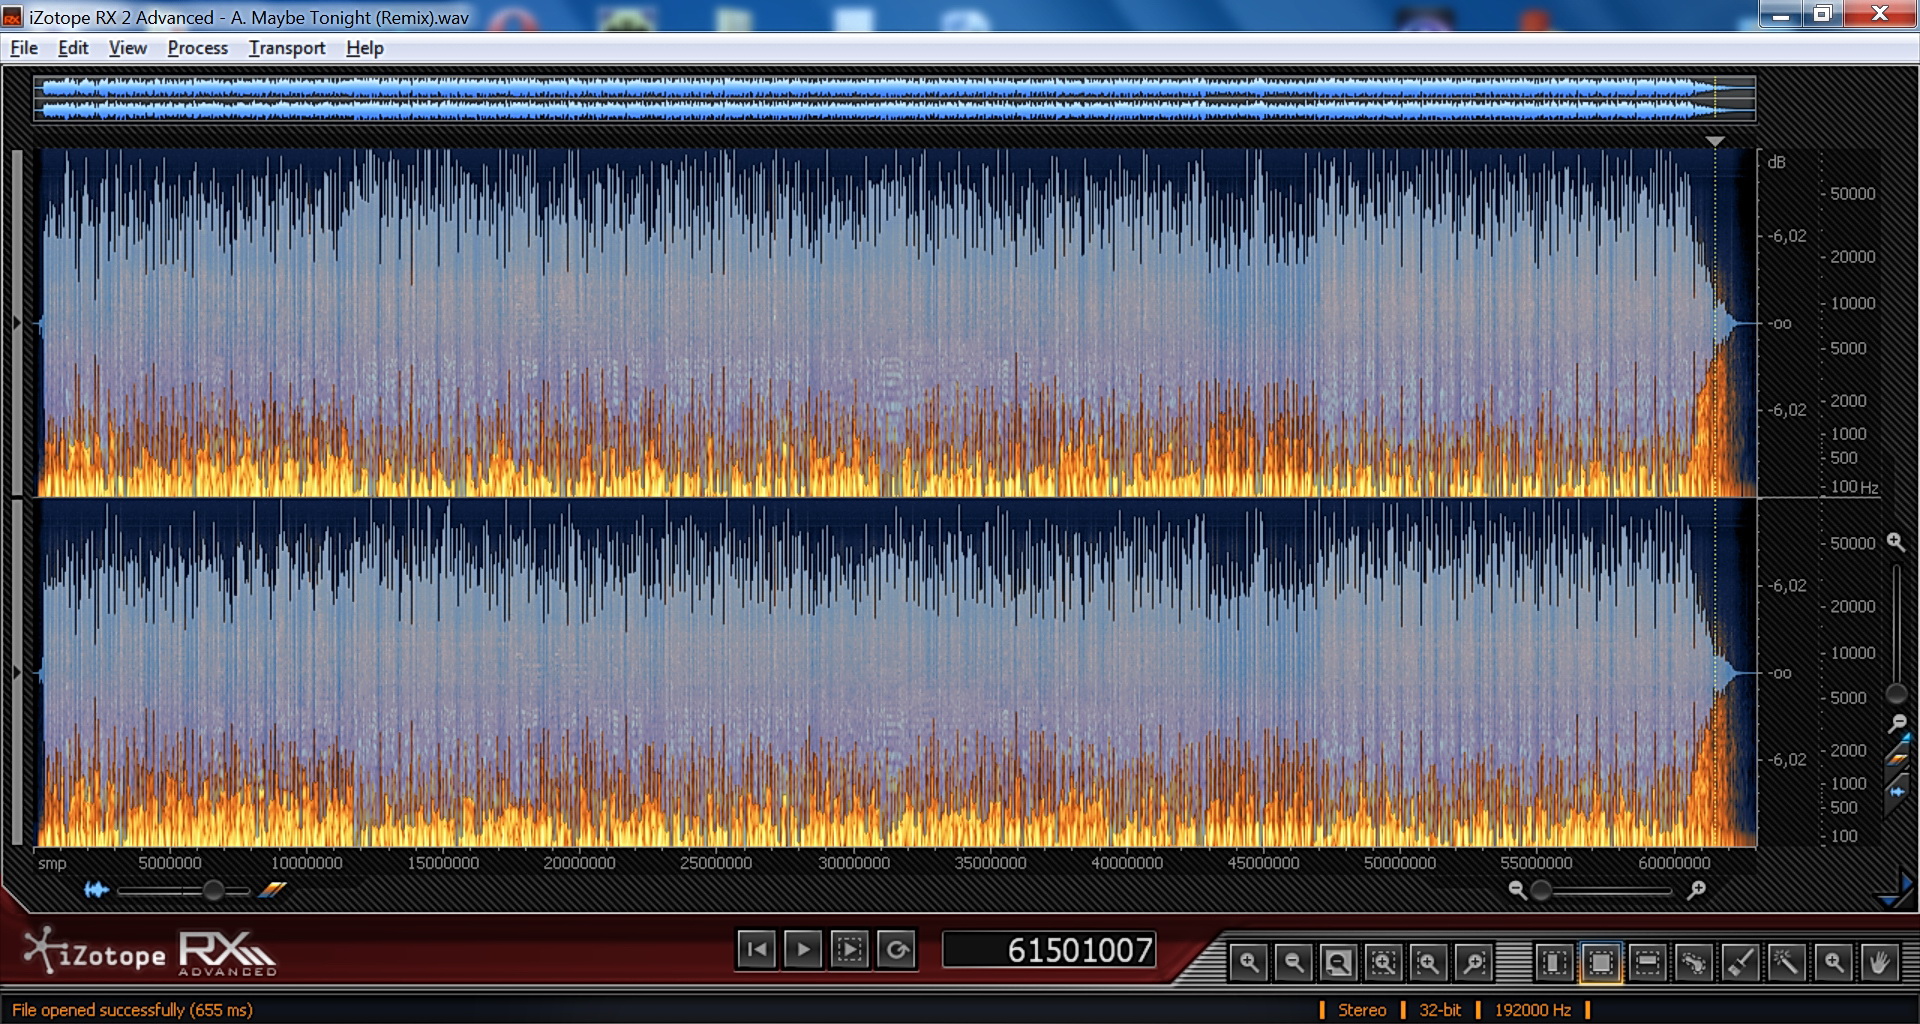
Task: Expand the left channel side arrow
Action: pos(17,323)
